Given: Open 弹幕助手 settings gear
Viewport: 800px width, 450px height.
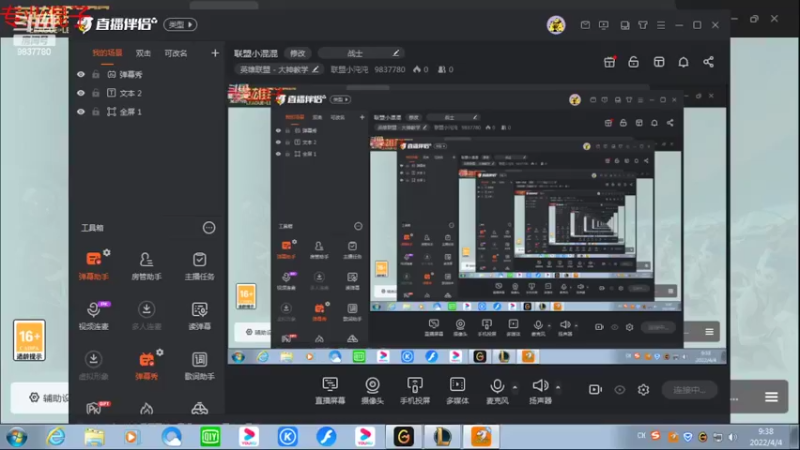Looking at the screenshot, I should (107, 253).
